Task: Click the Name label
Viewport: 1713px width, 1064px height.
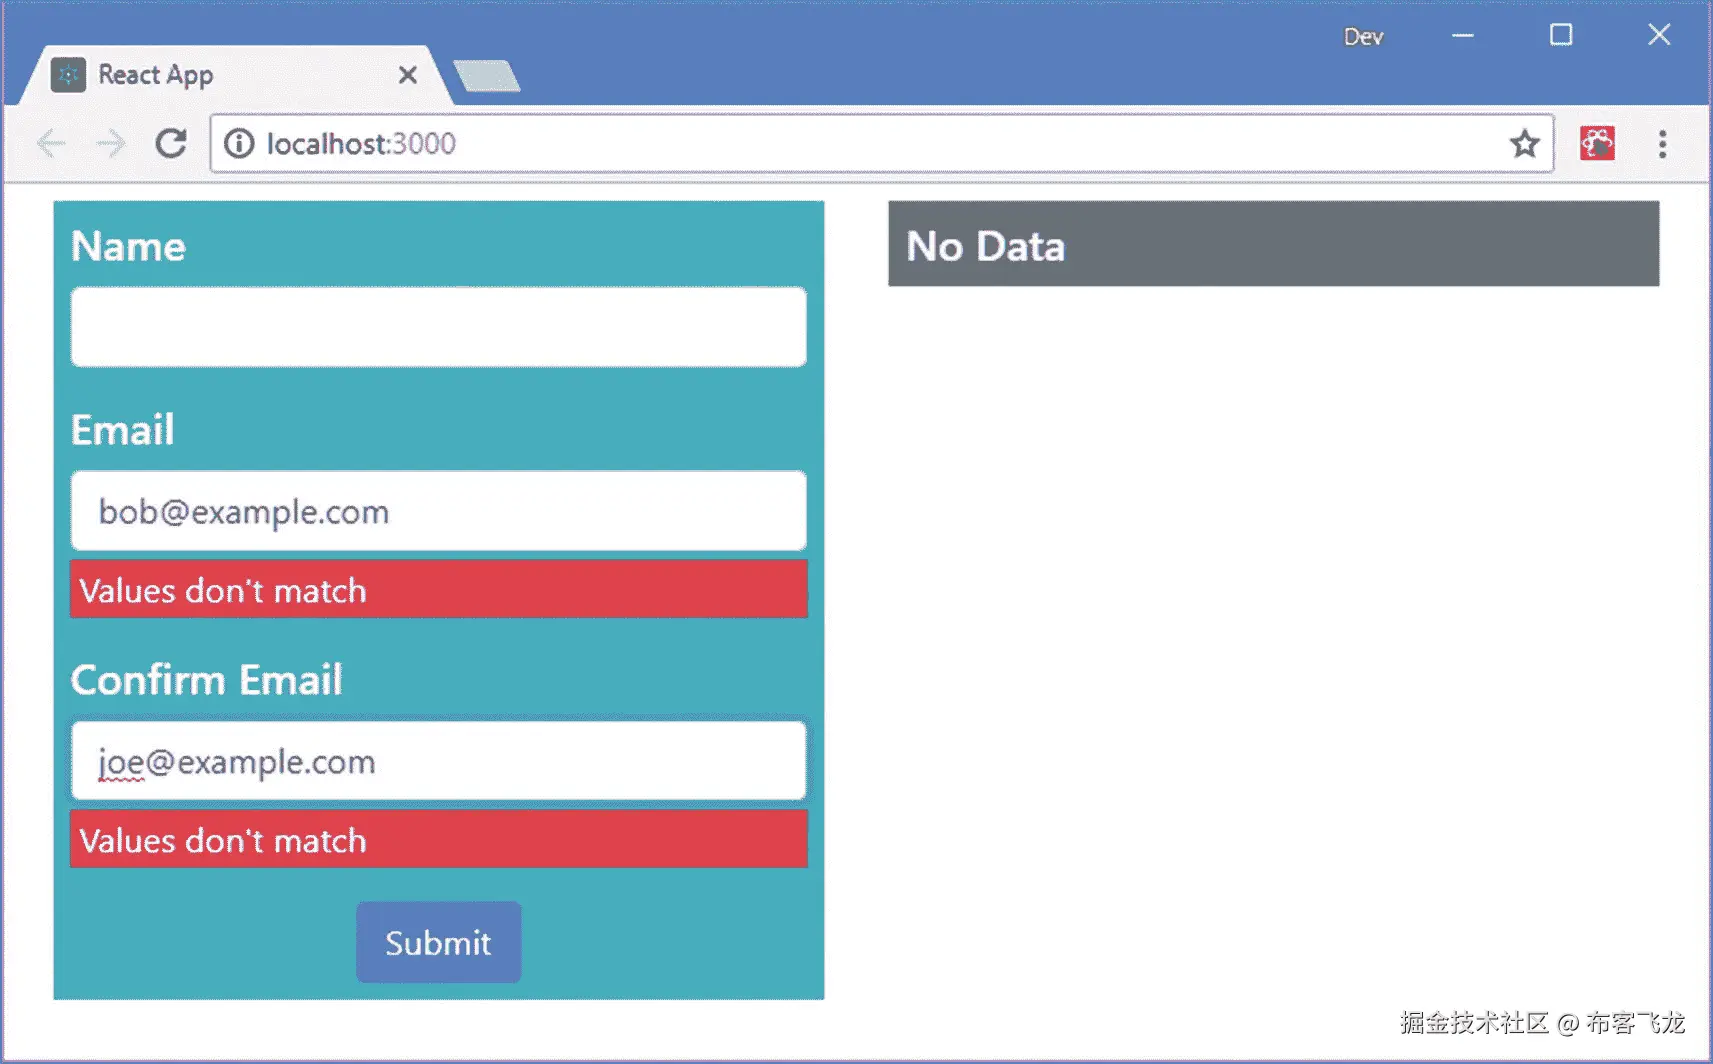Action: [x=128, y=246]
